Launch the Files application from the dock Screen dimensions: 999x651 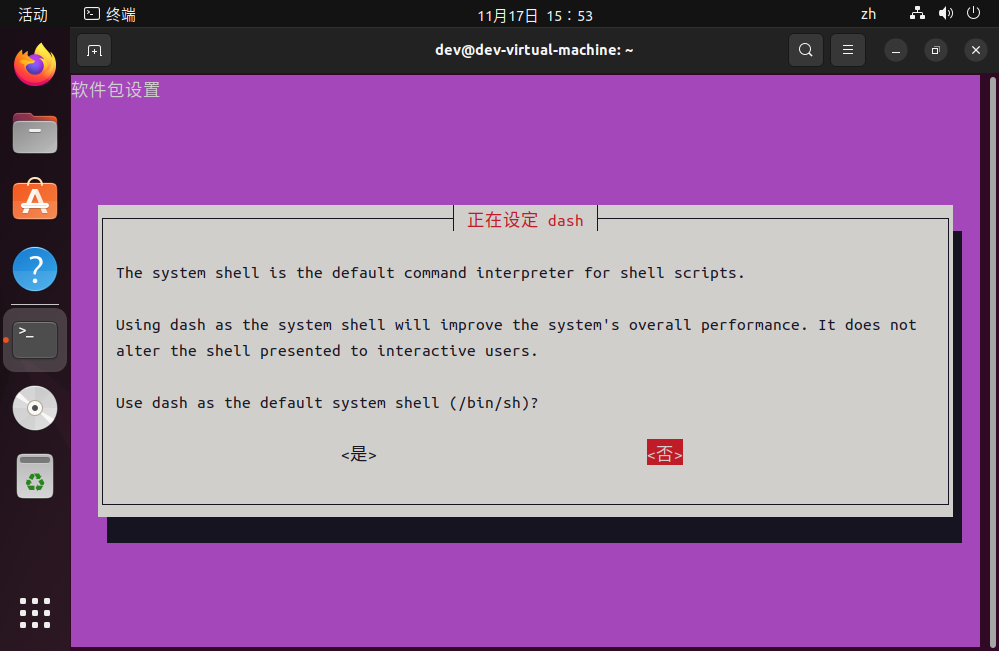pyautogui.click(x=34, y=133)
